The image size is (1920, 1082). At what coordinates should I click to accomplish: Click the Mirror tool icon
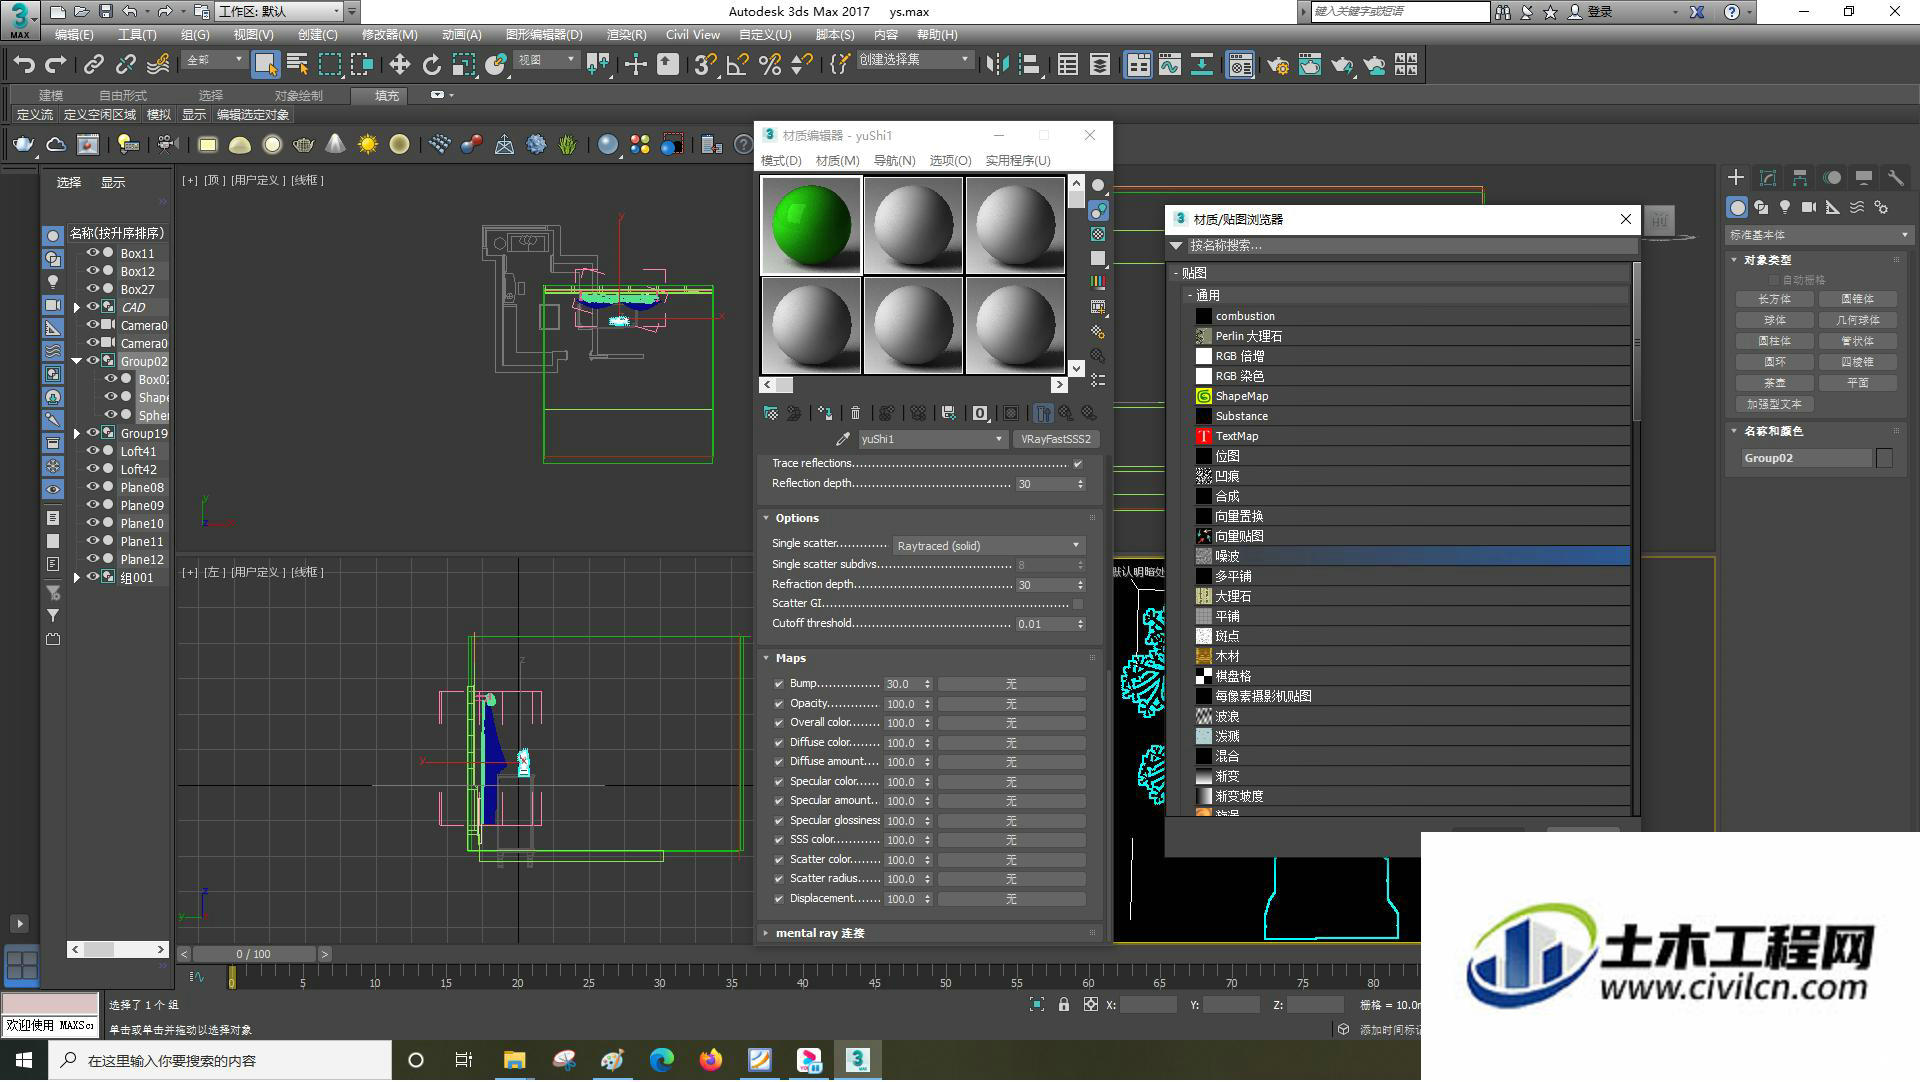[x=997, y=65]
